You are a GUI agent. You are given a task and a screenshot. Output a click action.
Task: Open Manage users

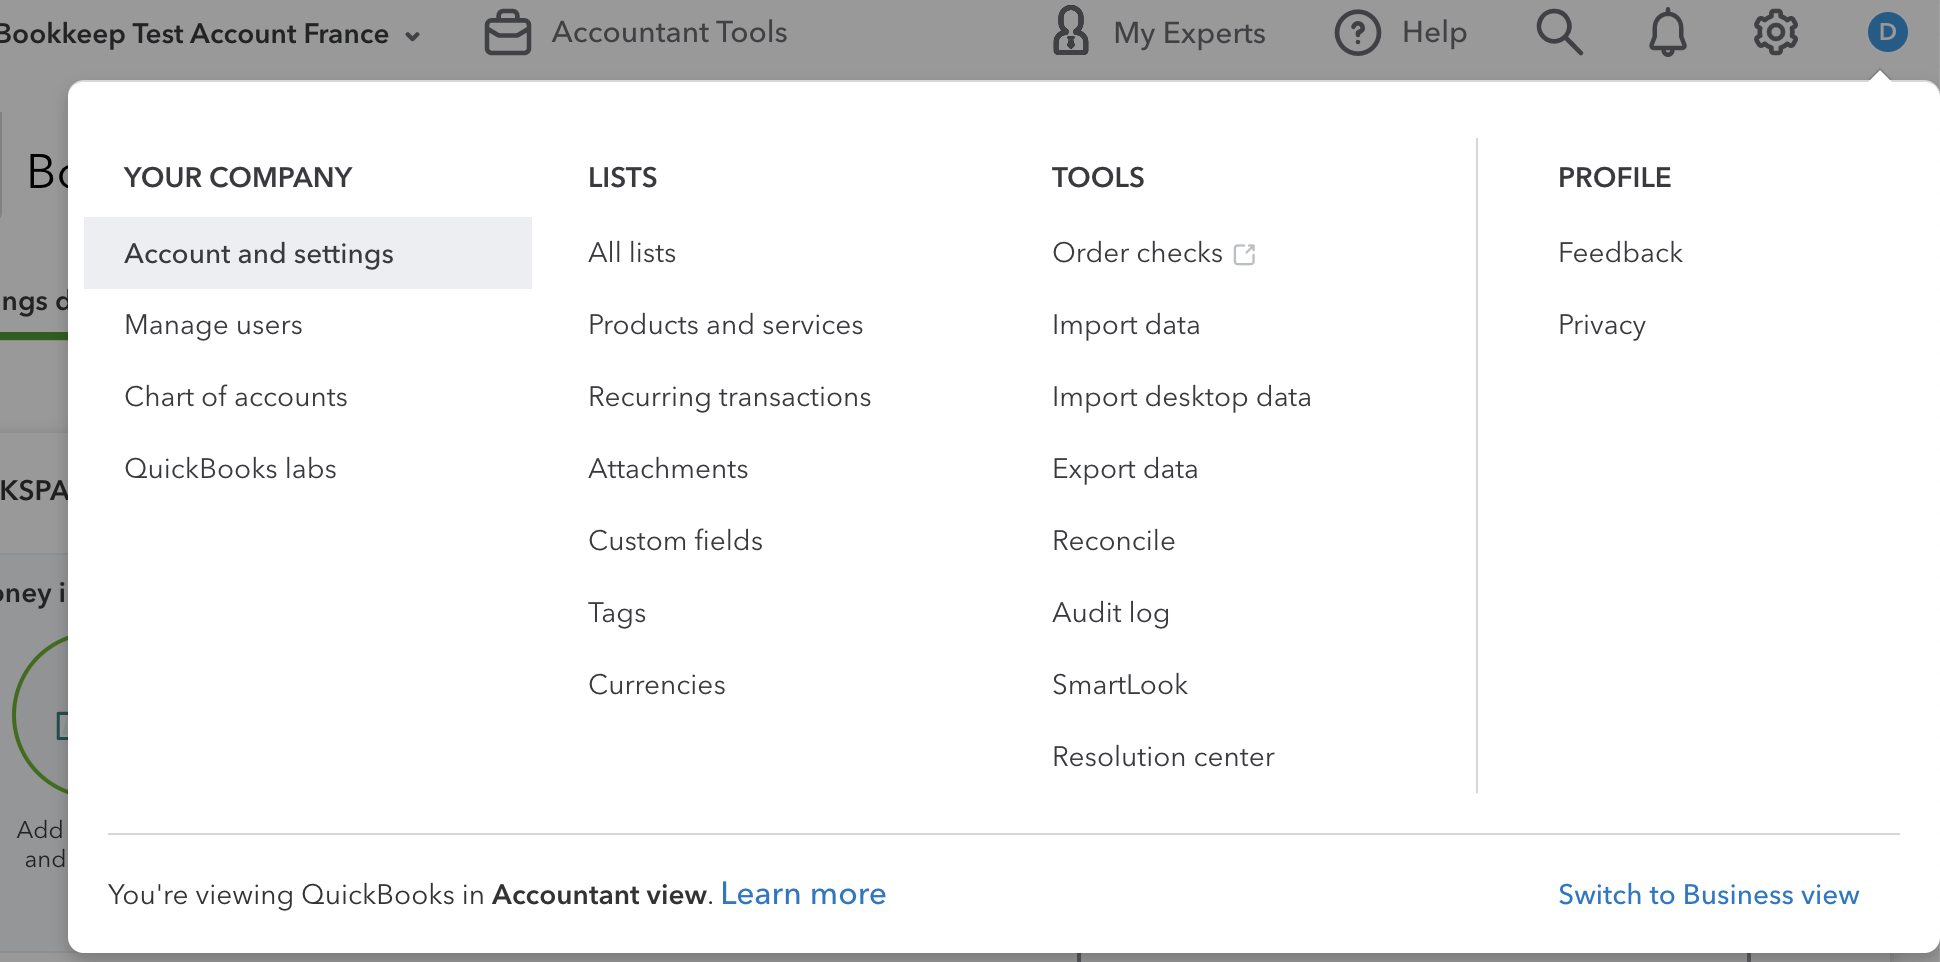pos(213,325)
